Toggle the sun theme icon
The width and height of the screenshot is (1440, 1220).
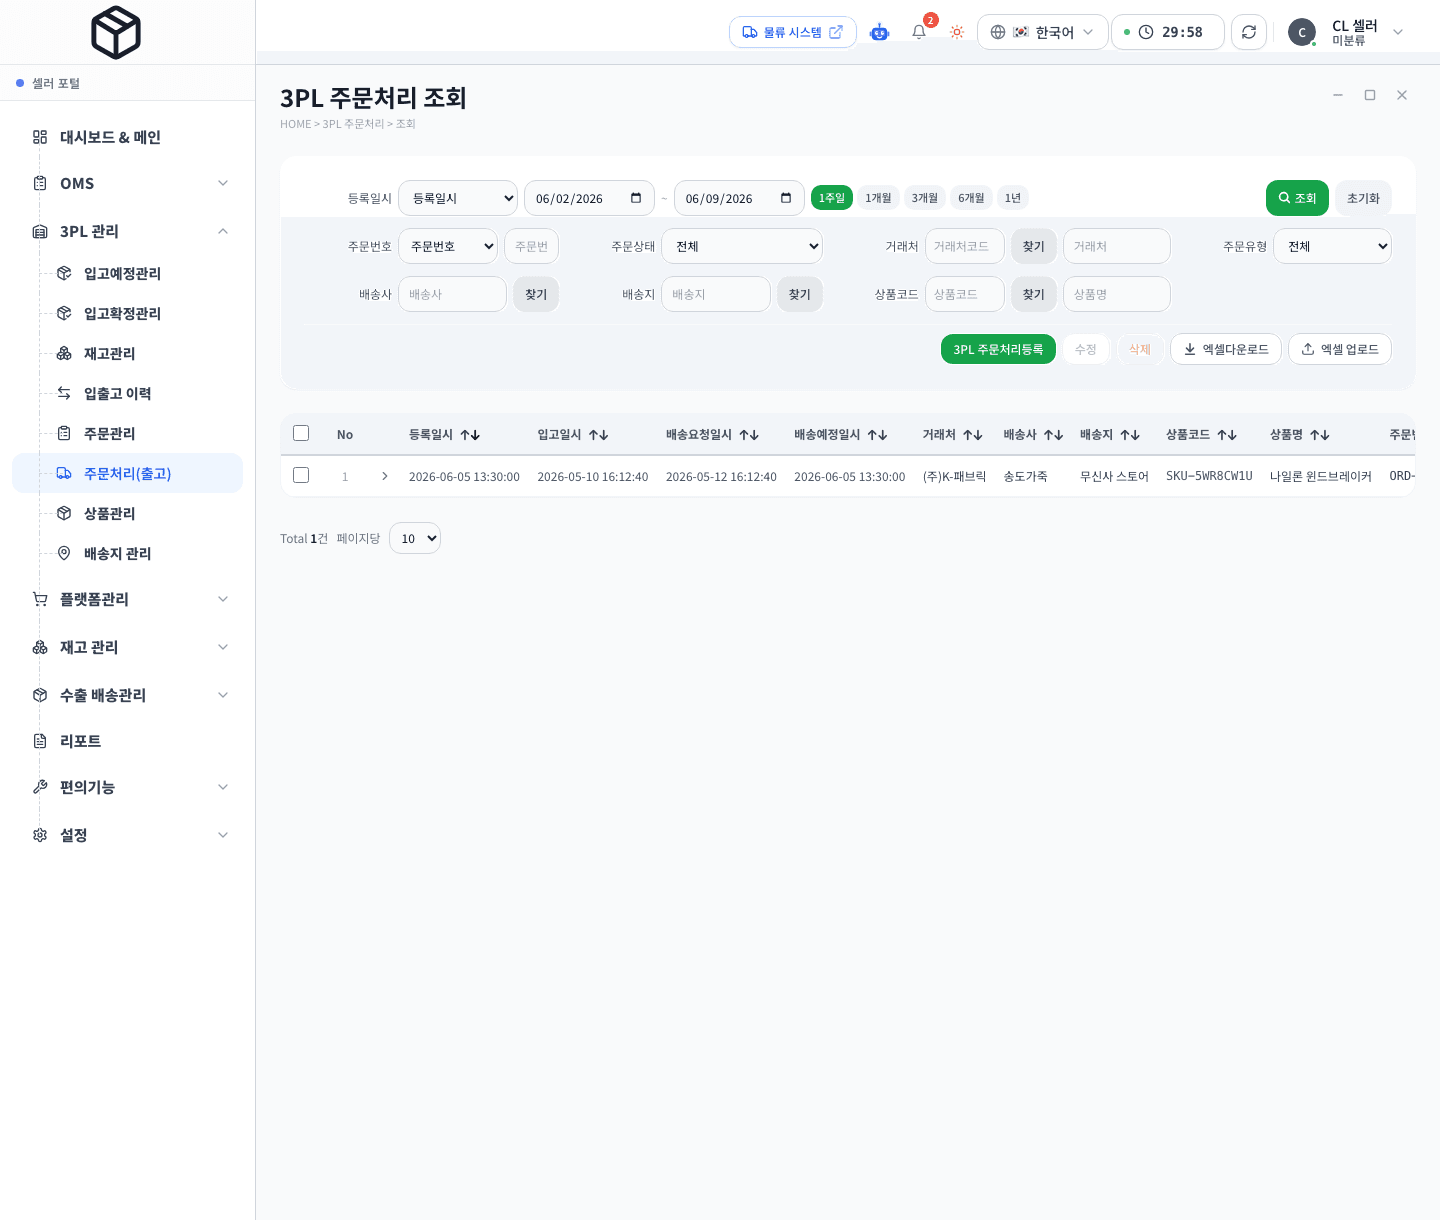(x=957, y=32)
